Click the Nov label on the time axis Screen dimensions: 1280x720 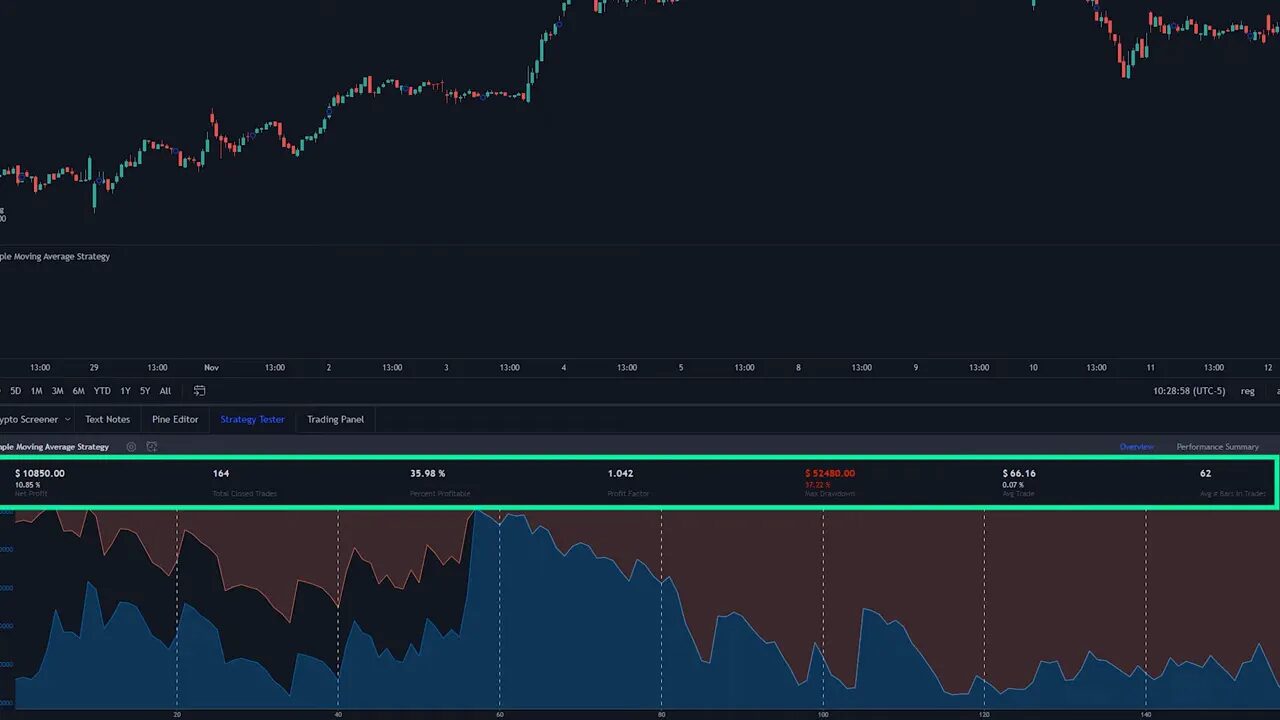click(210, 367)
